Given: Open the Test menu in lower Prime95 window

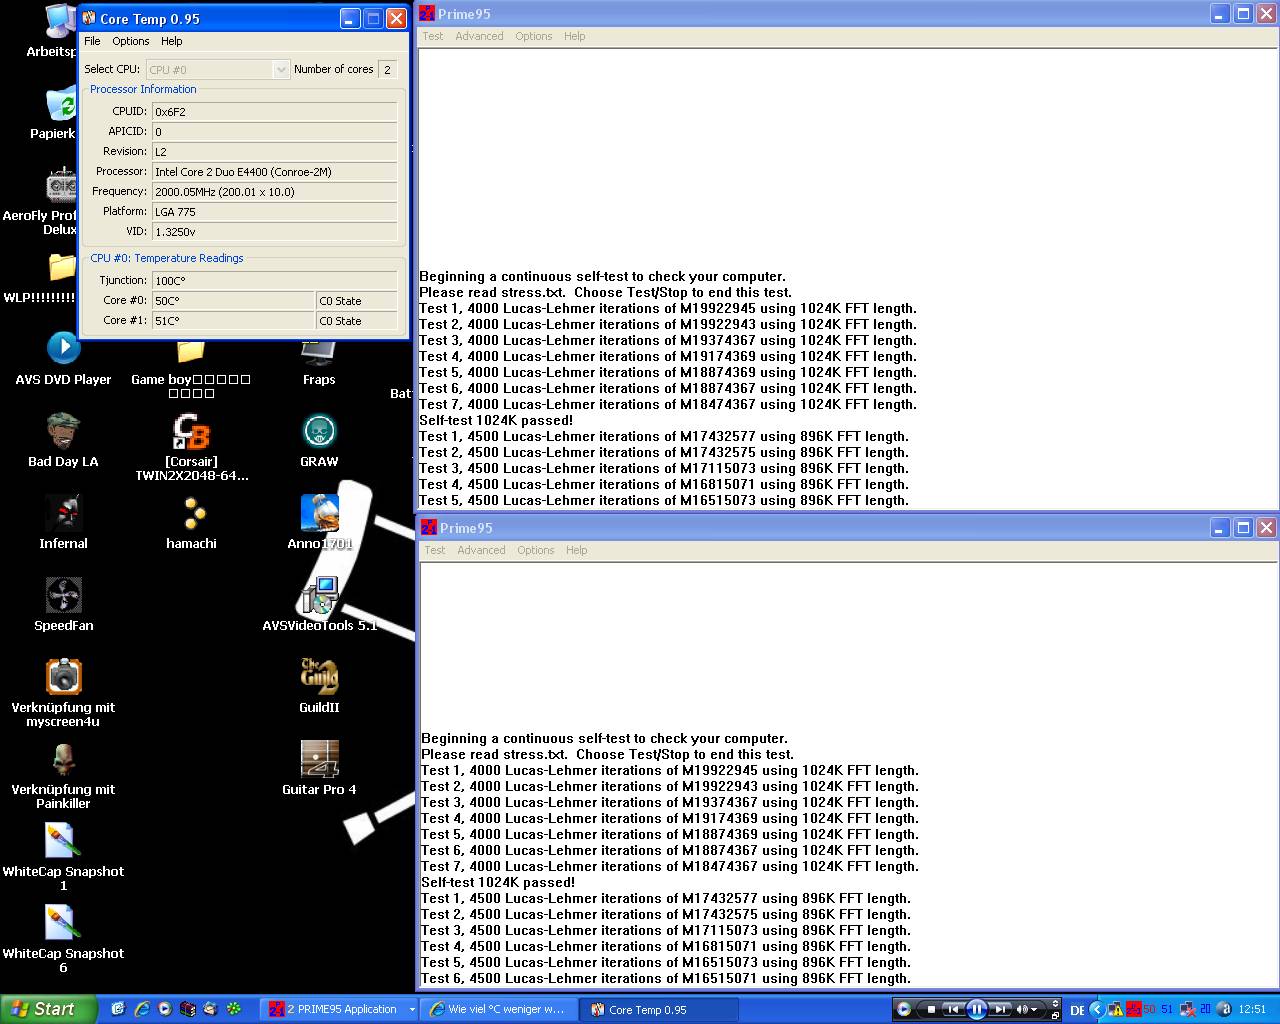Looking at the screenshot, I should tap(434, 550).
